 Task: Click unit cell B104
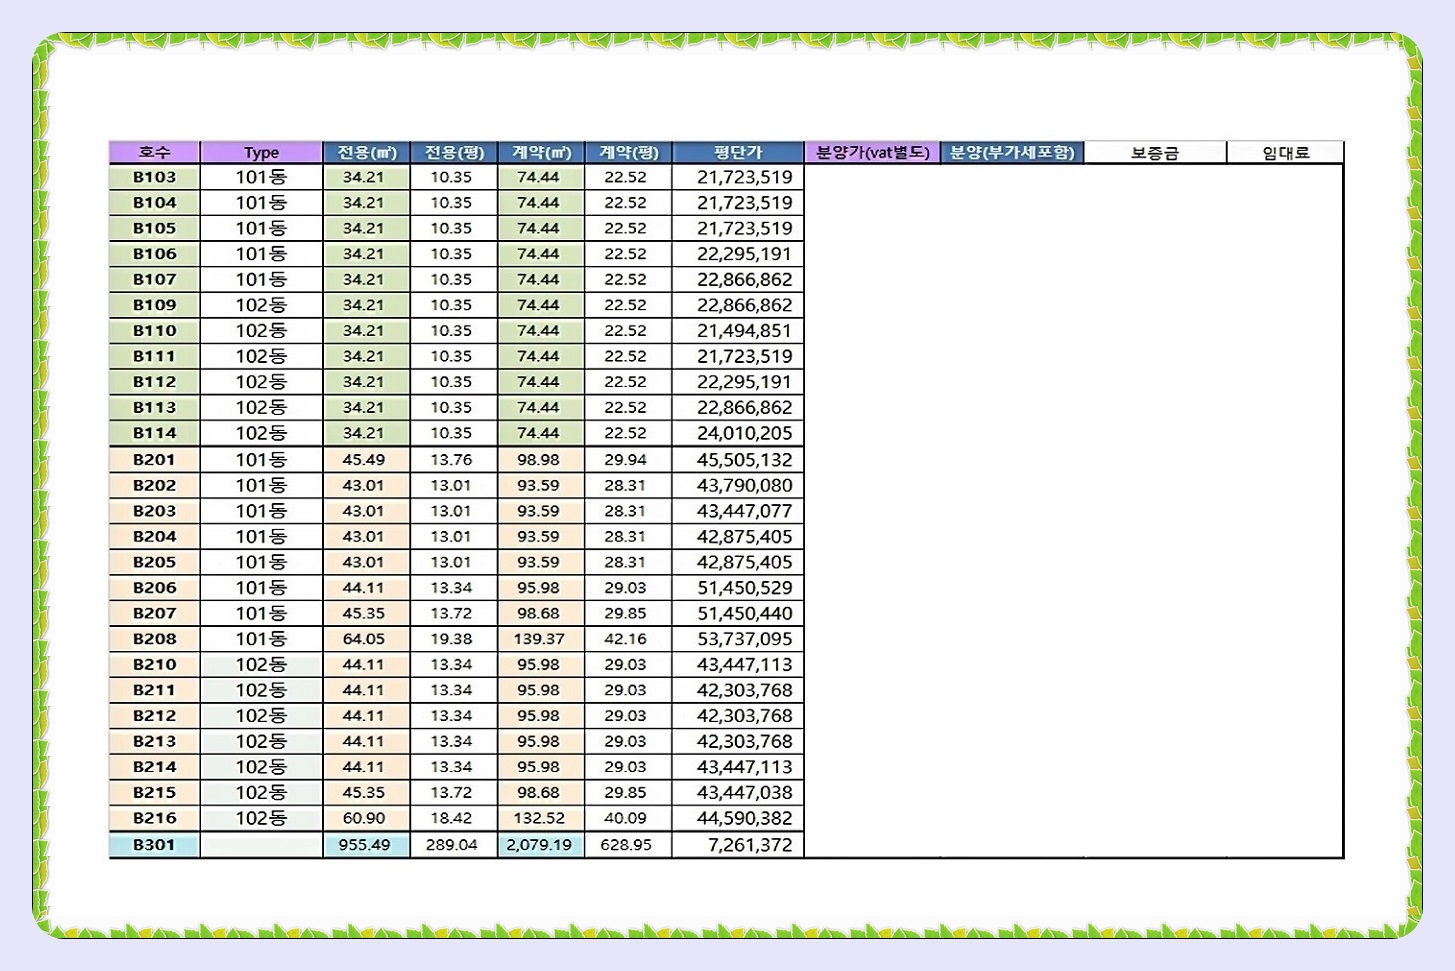[154, 203]
